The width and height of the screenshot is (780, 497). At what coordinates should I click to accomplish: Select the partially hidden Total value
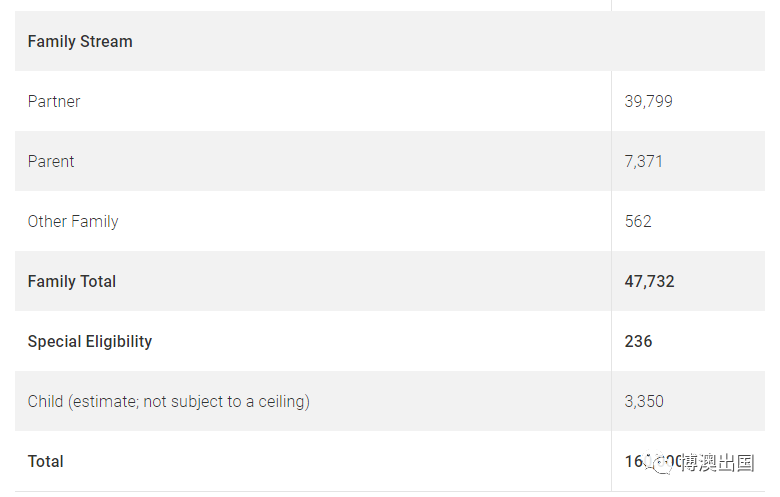652,462
